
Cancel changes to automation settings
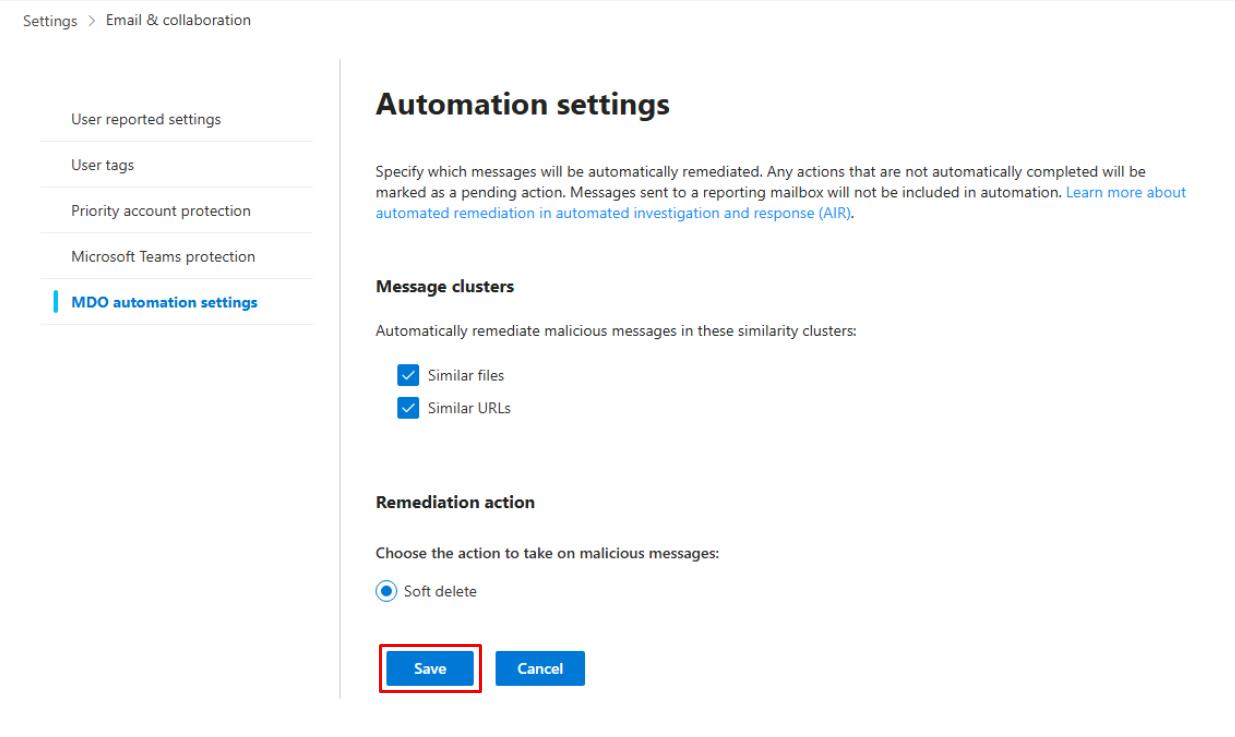pyautogui.click(x=540, y=668)
